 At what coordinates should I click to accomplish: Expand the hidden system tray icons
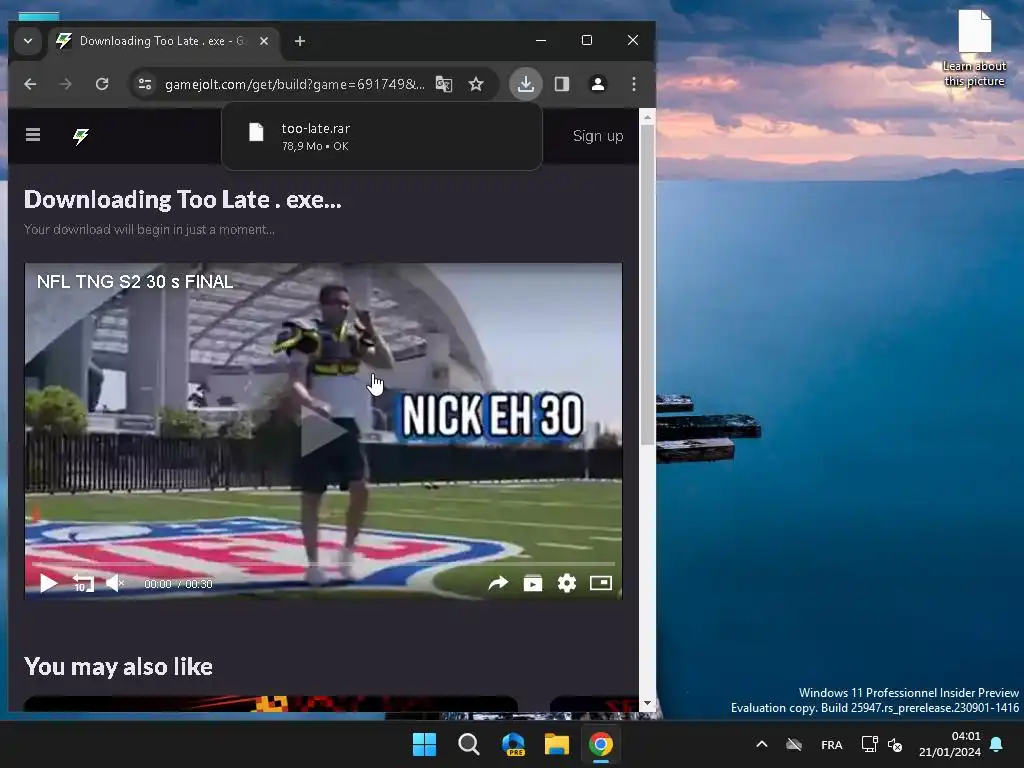(x=761, y=744)
